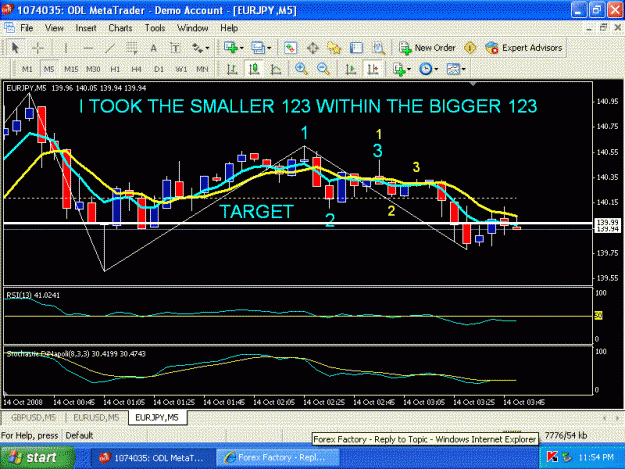
Task: Click the 7776/54 kb connection status
Action: [566, 436]
